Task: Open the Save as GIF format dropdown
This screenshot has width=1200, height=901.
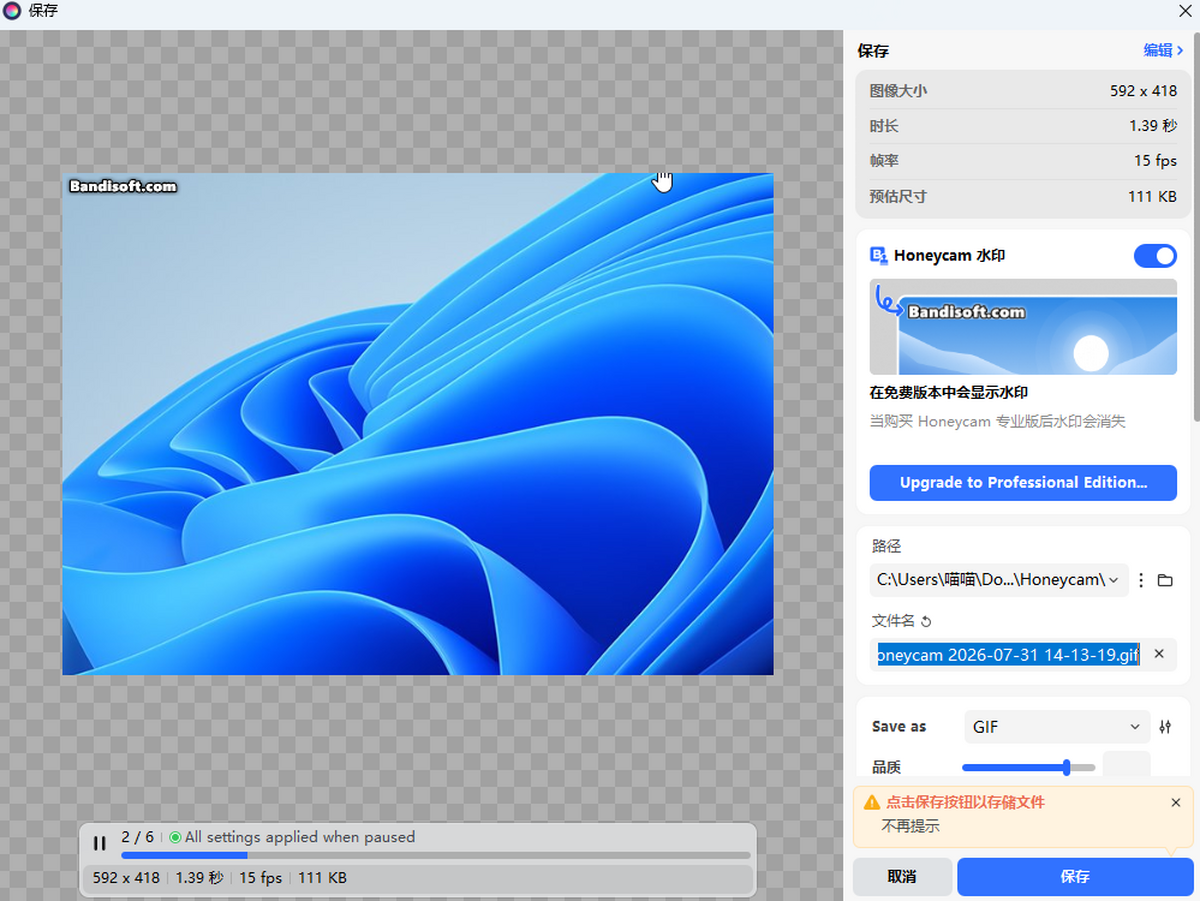Action: pyautogui.click(x=1057, y=727)
